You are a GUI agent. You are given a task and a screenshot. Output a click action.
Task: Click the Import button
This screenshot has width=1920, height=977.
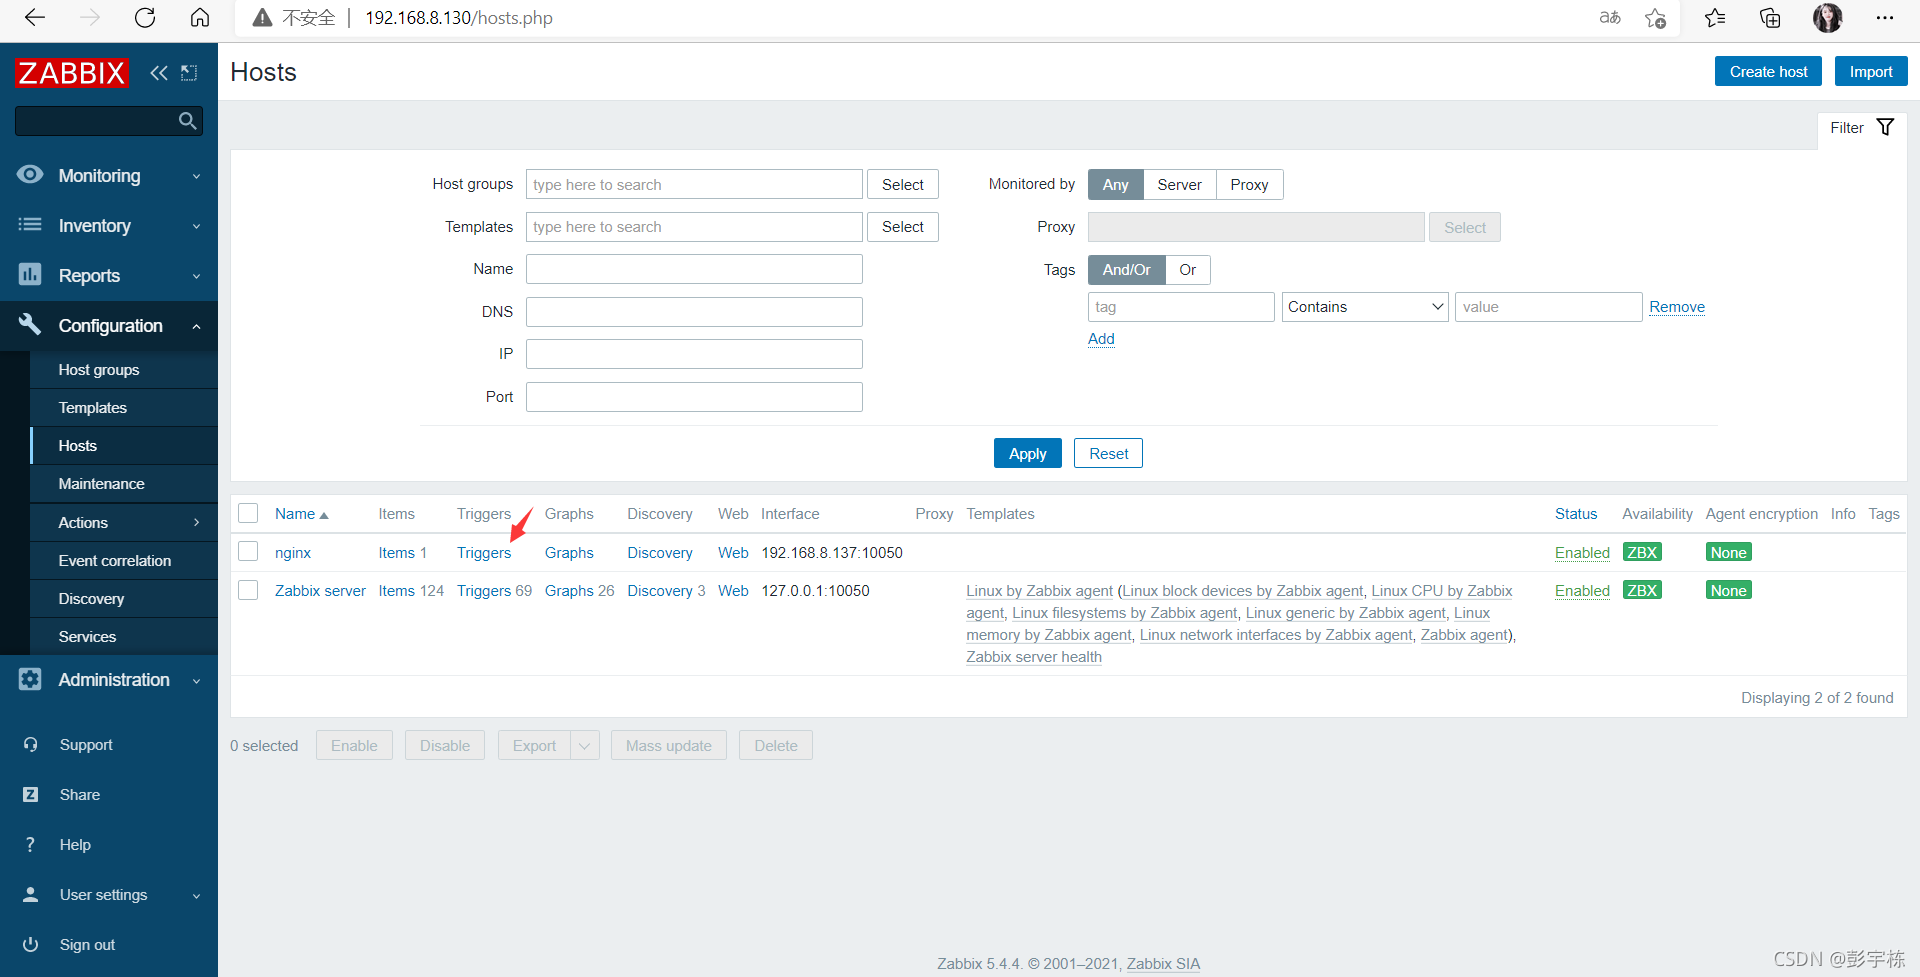[1871, 72]
